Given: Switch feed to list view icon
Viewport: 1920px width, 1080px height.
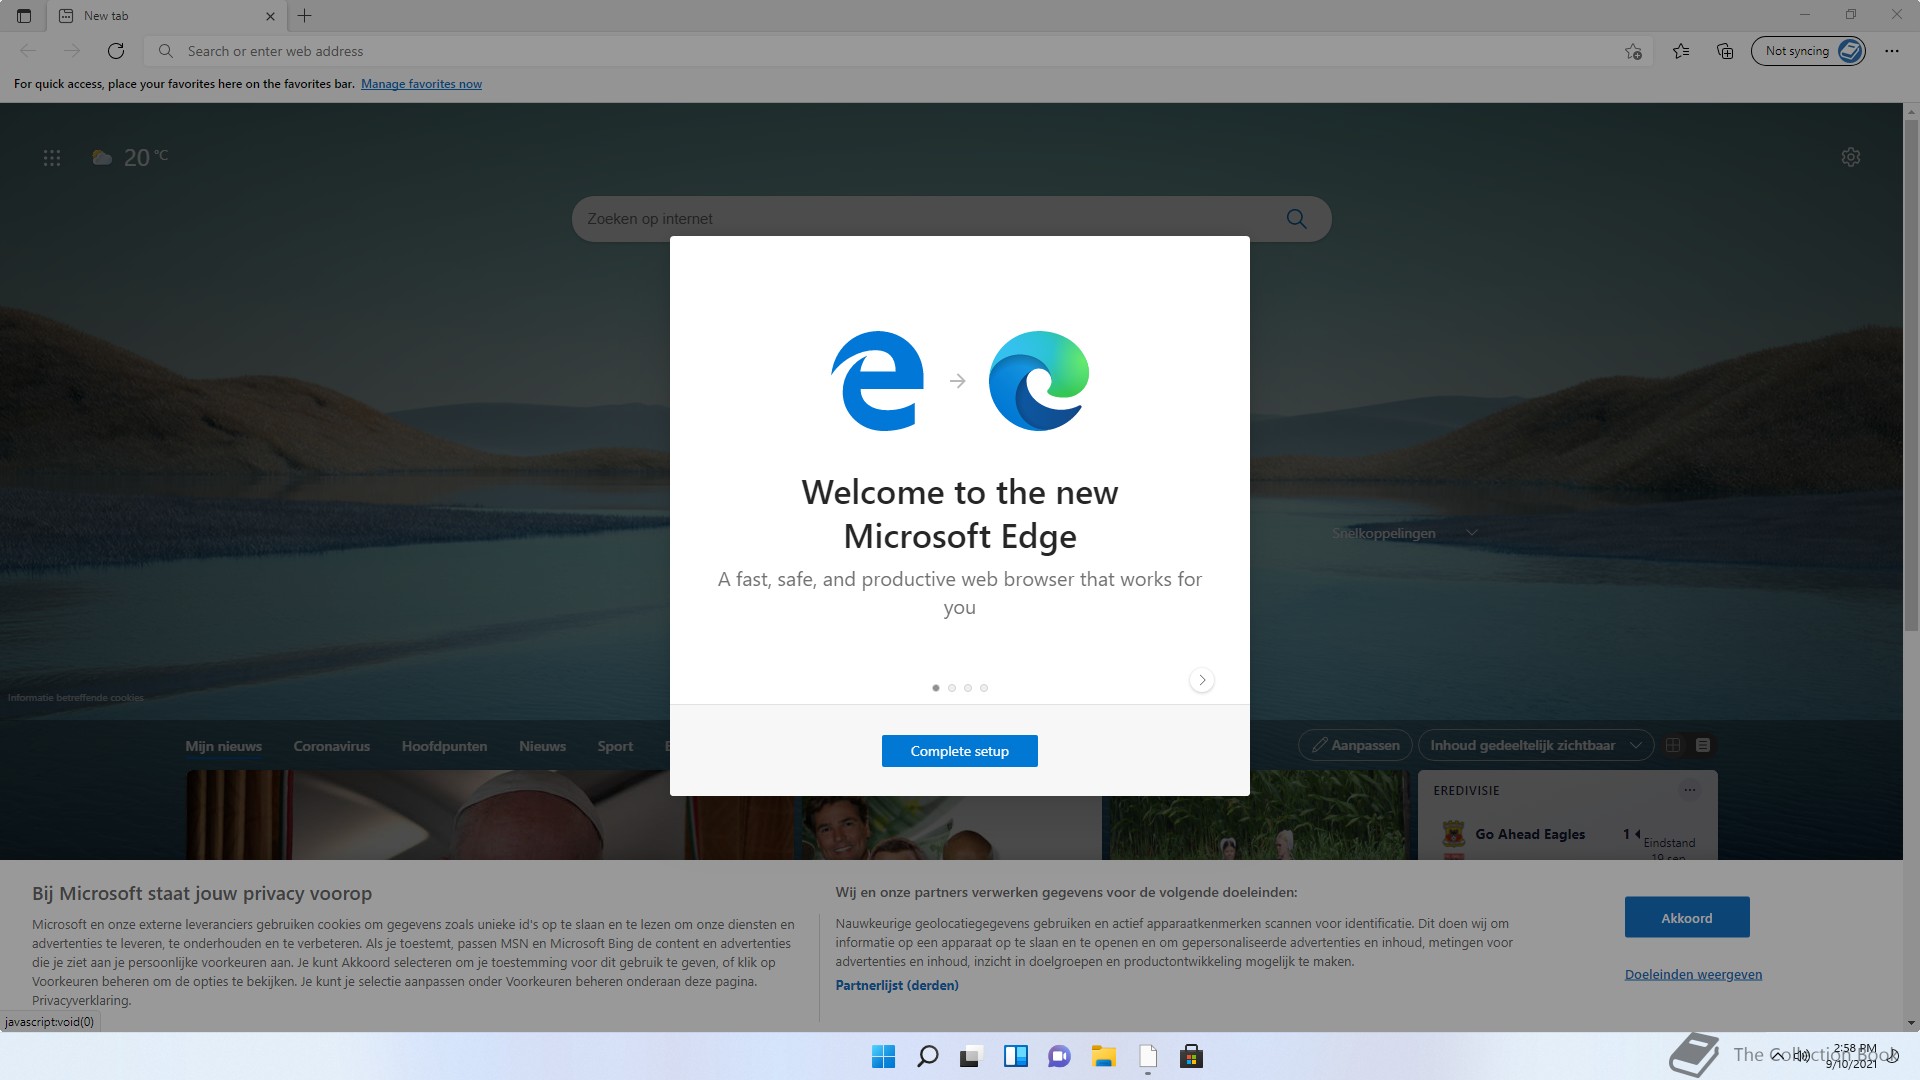Looking at the screenshot, I should 1703,745.
